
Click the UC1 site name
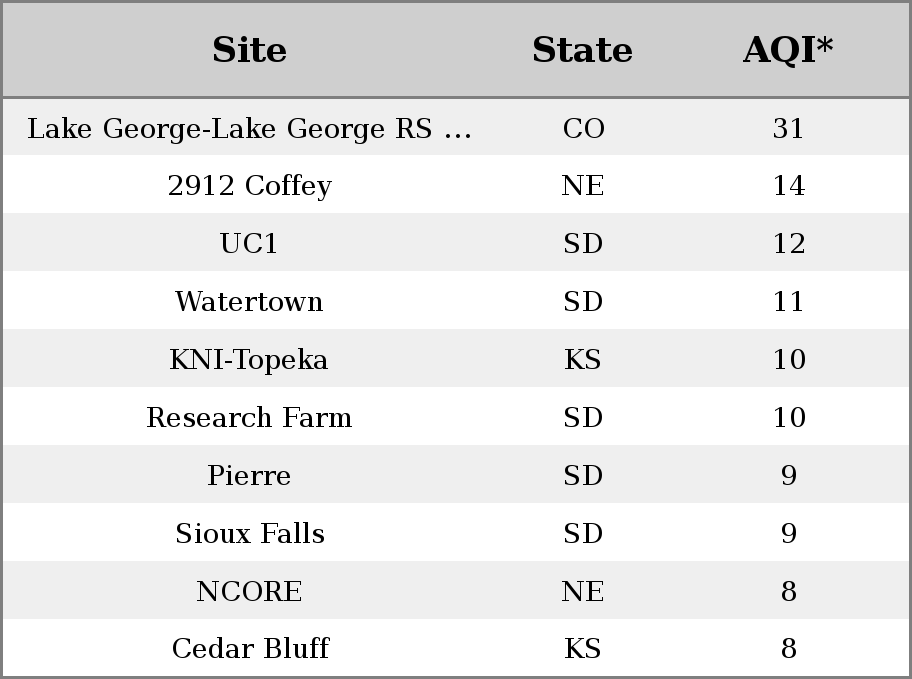pyautogui.click(x=249, y=243)
